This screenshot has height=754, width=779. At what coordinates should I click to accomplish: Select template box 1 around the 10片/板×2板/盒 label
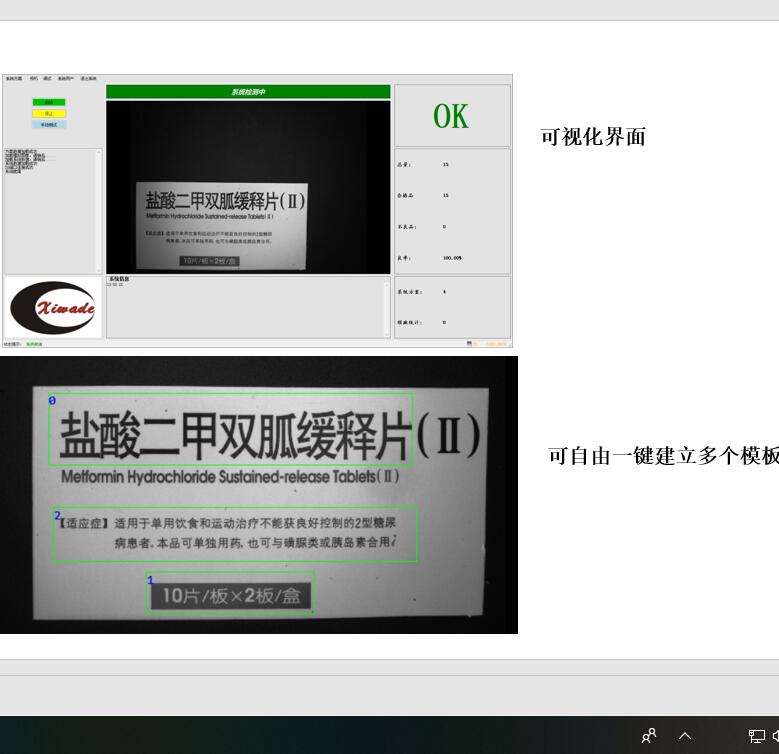click(230, 593)
